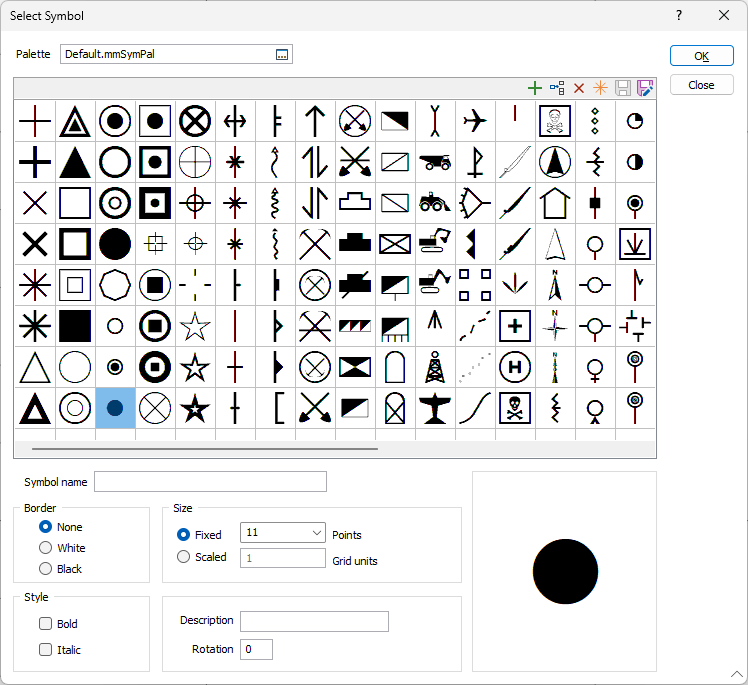The height and width of the screenshot is (685, 748).
Task: Select the oil derrick tower symbol
Action: 435,367
